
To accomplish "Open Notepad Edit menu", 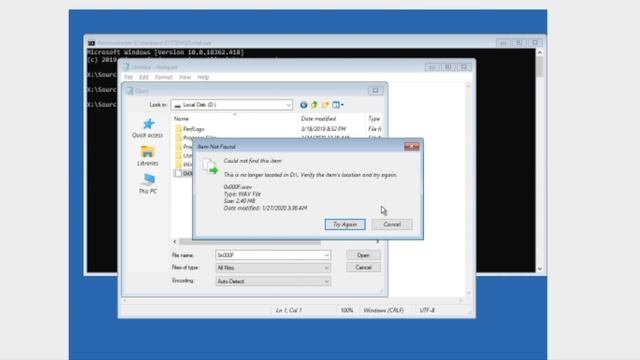I will 143,77.
